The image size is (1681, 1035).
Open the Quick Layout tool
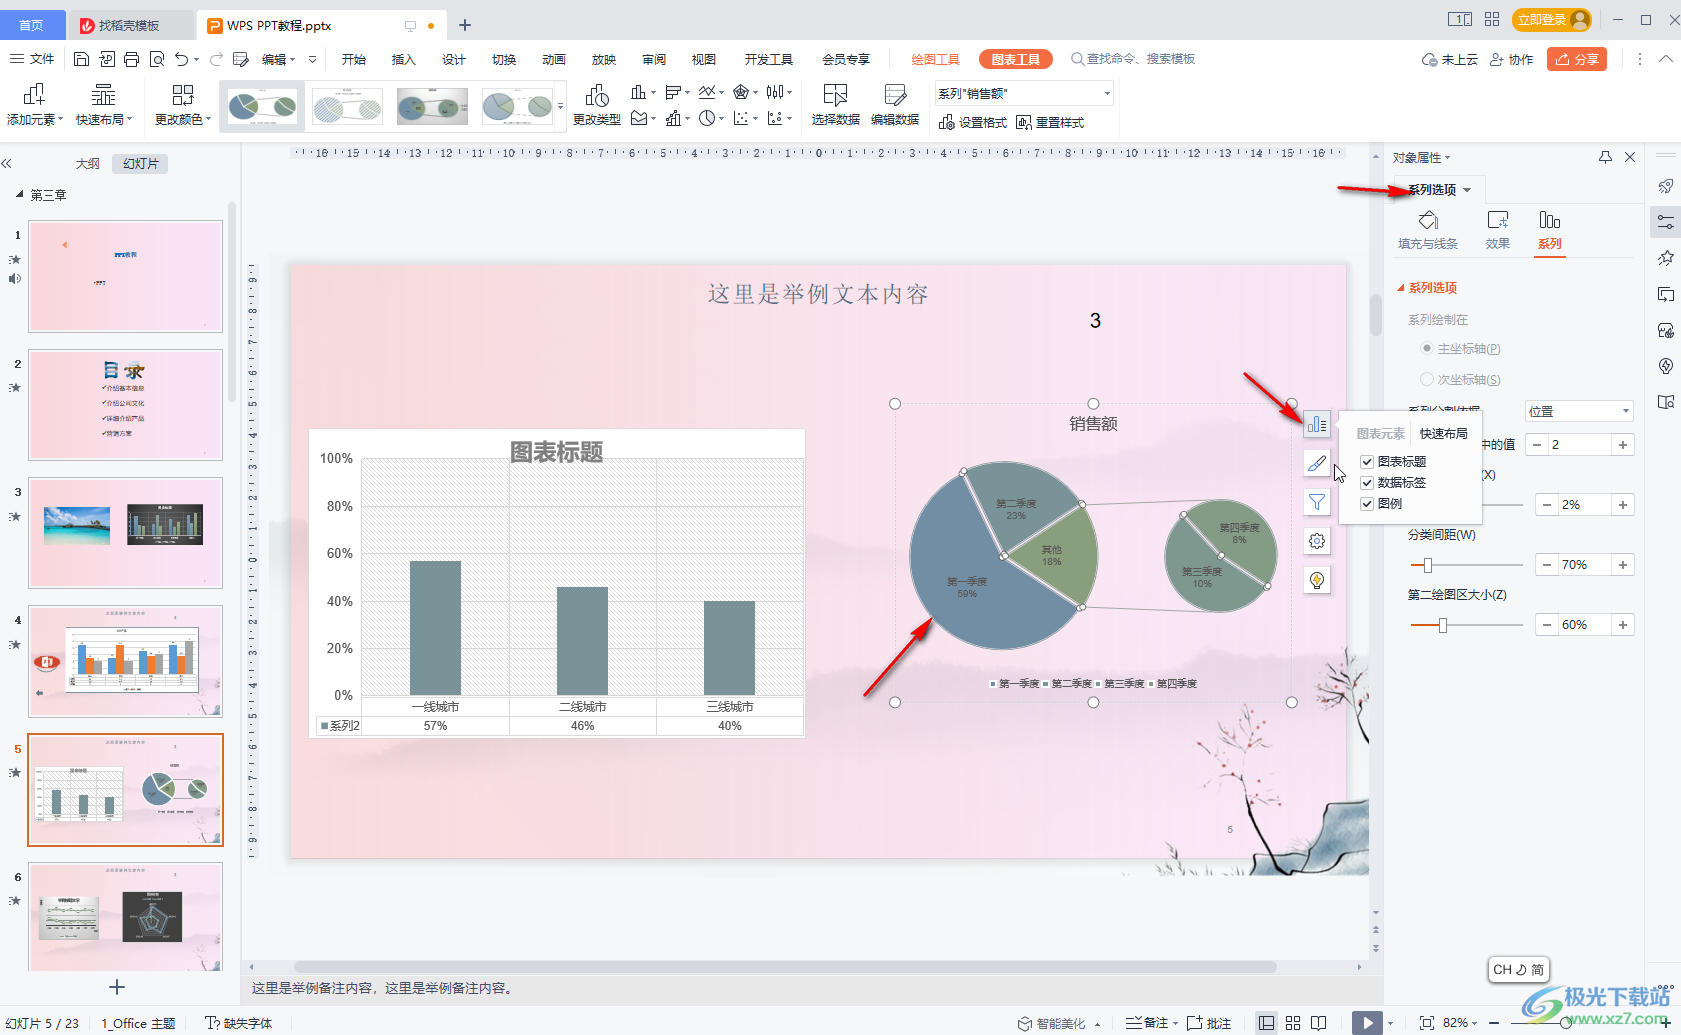tap(104, 104)
